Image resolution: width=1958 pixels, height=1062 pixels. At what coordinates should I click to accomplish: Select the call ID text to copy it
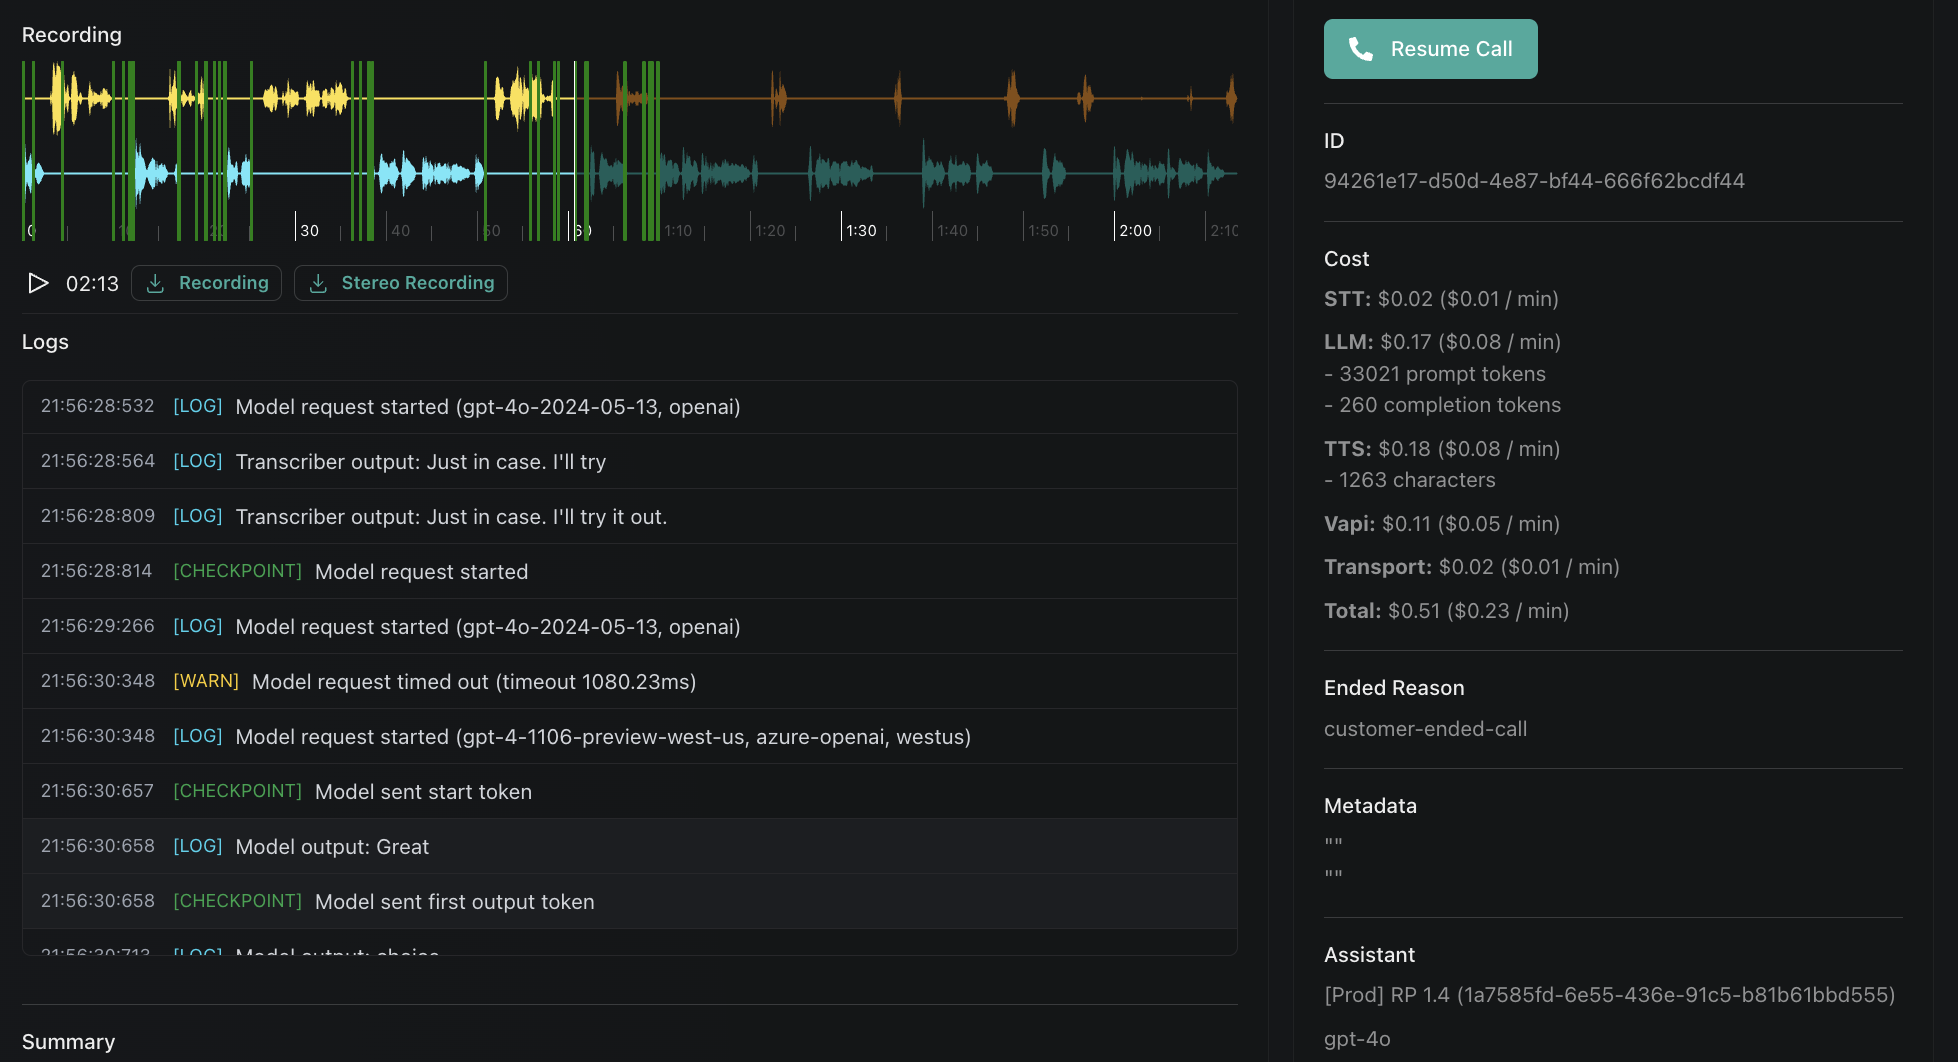[x=1535, y=180]
